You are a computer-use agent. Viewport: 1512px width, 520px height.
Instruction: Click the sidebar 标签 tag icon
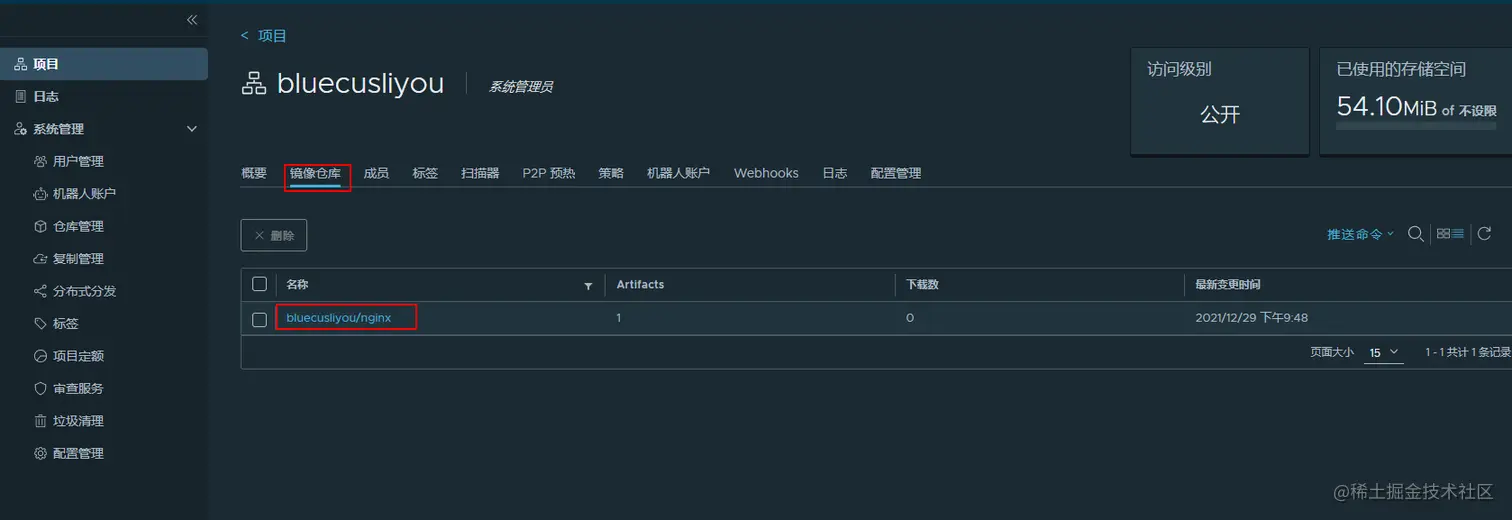[40, 324]
